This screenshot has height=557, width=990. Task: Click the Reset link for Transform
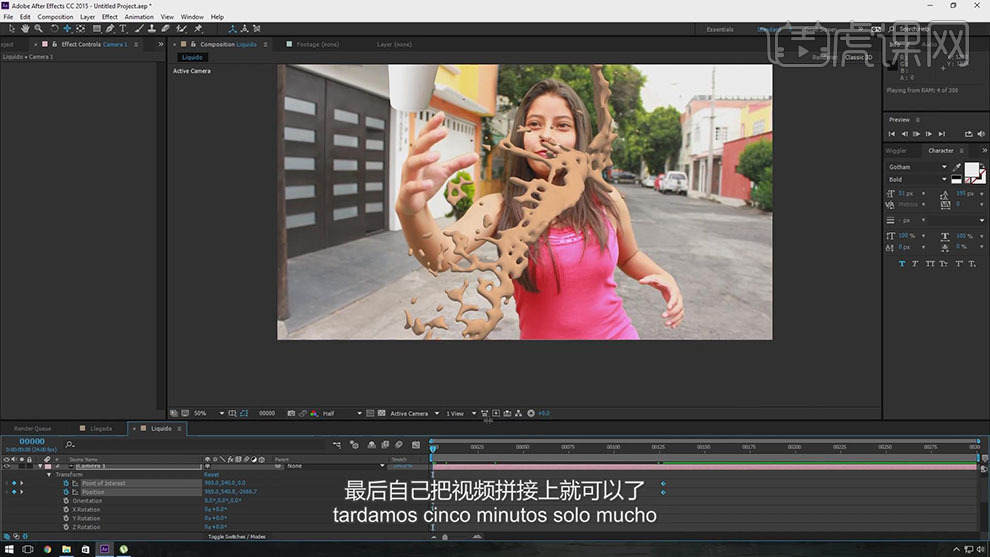pos(212,474)
